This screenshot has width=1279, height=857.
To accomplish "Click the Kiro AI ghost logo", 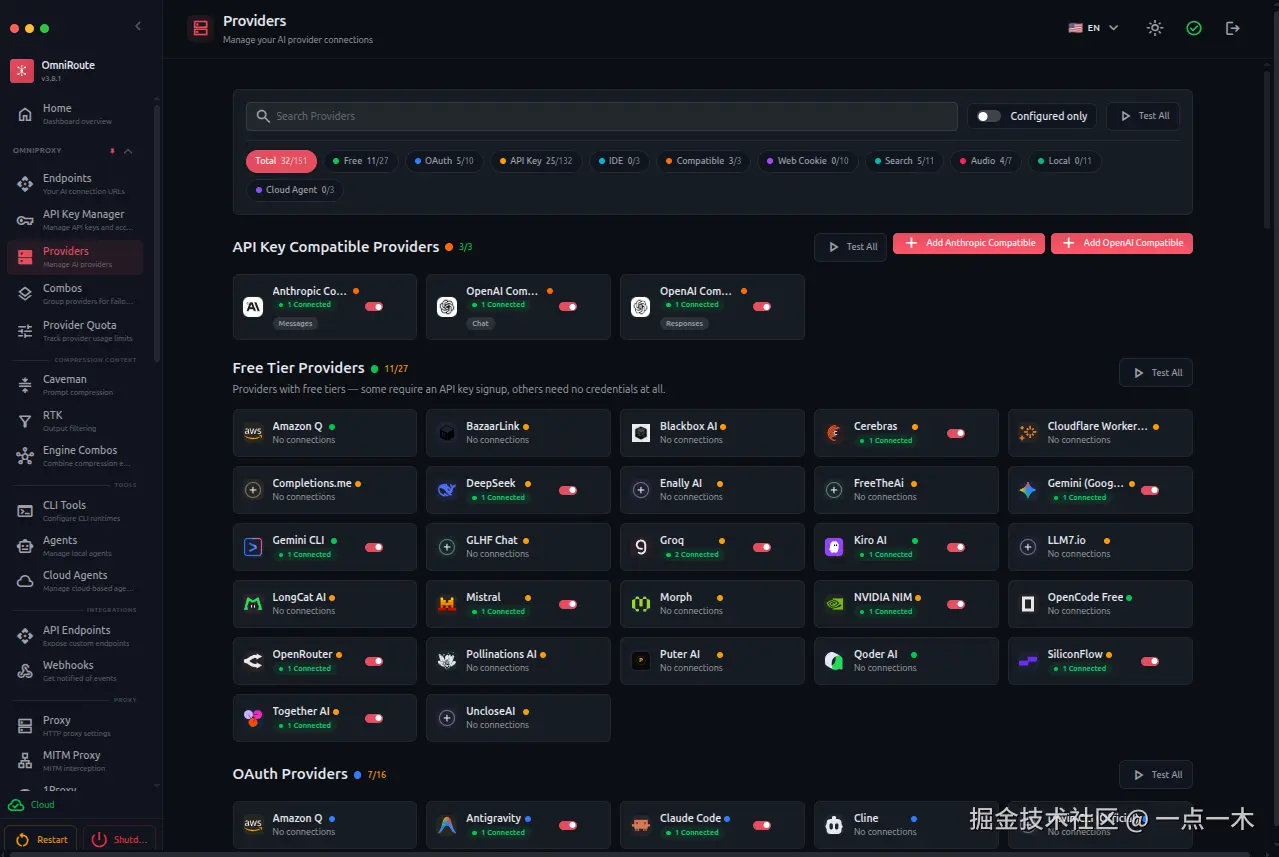I will (x=834, y=547).
